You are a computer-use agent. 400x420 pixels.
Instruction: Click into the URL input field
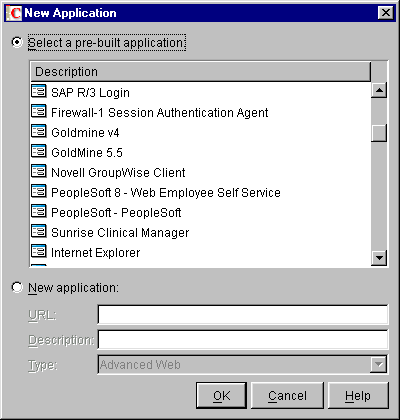(243, 314)
